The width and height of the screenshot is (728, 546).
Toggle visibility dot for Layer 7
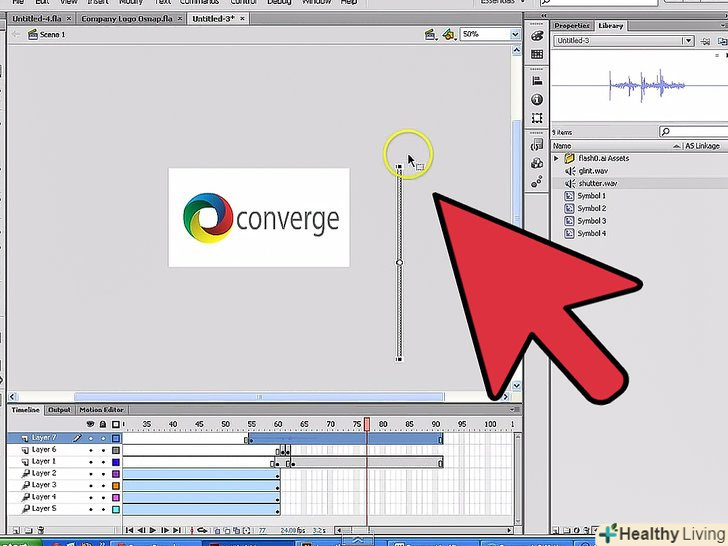tap(91, 438)
